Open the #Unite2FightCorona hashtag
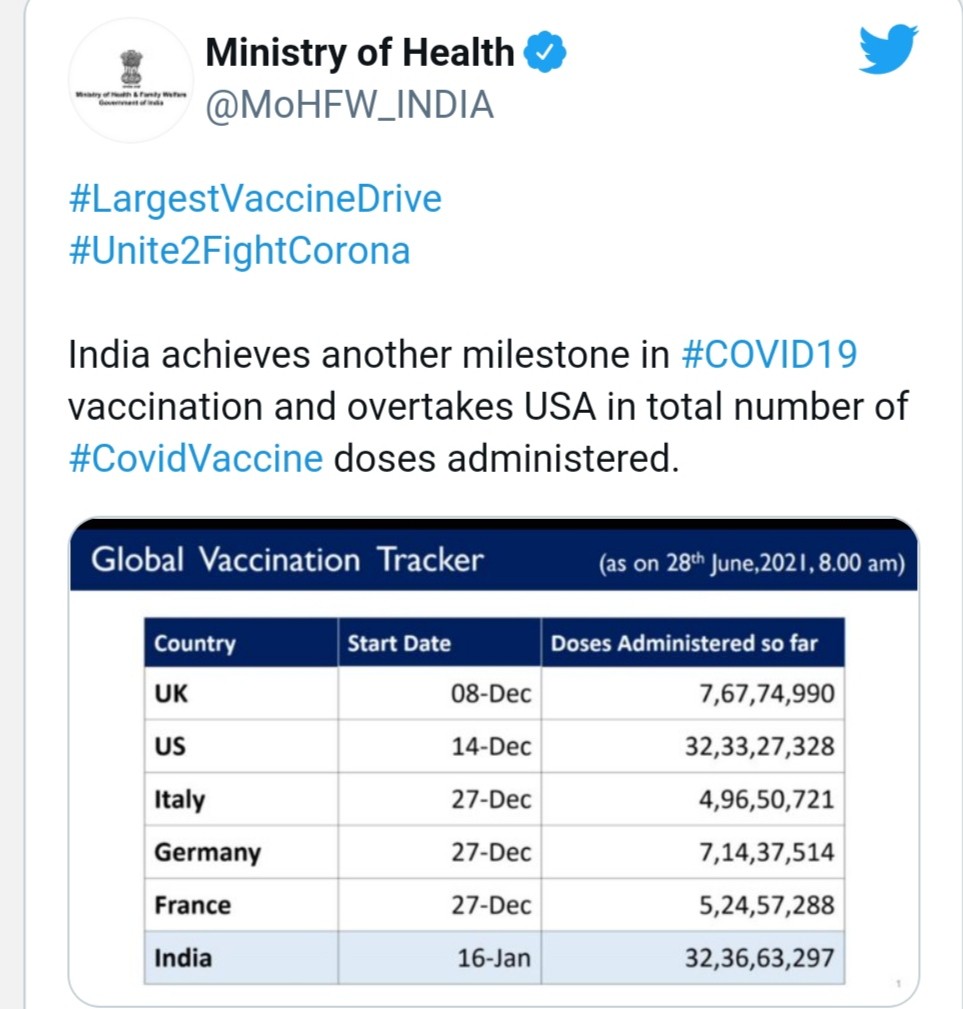The width and height of the screenshot is (963, 1009). tap(240, 250)
